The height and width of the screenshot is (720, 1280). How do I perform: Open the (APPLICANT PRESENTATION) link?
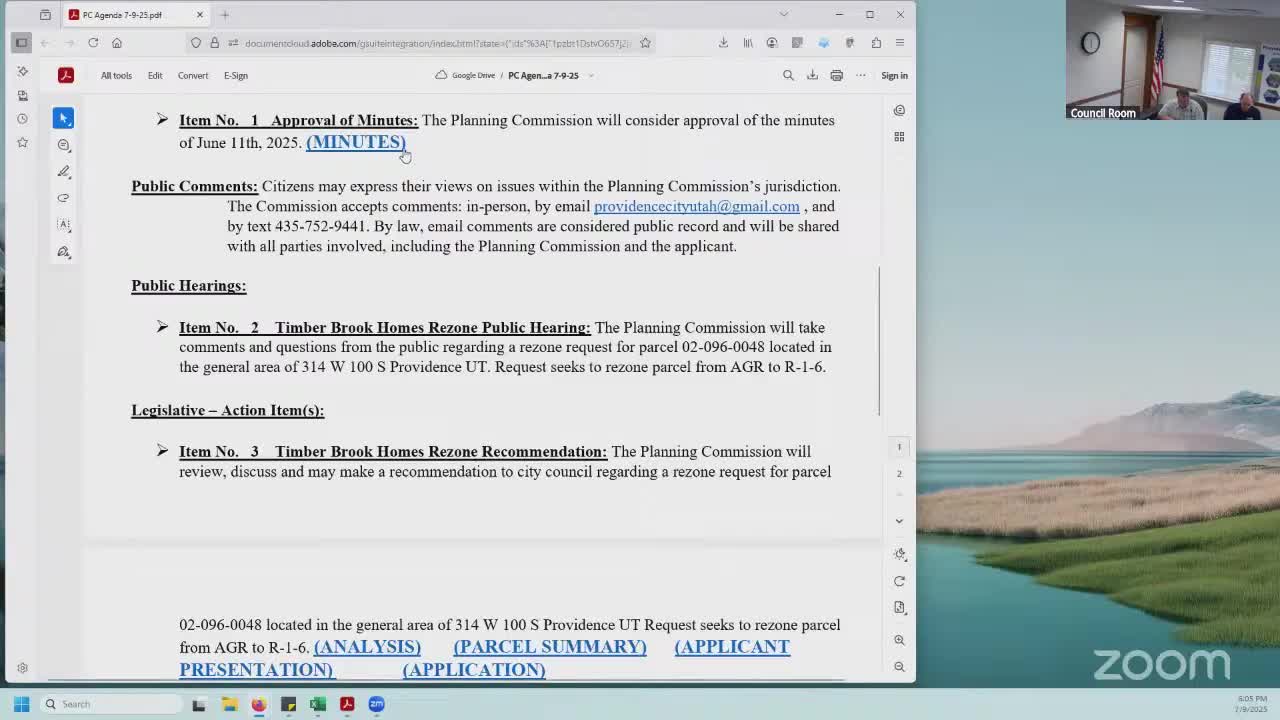coord(732,647)
